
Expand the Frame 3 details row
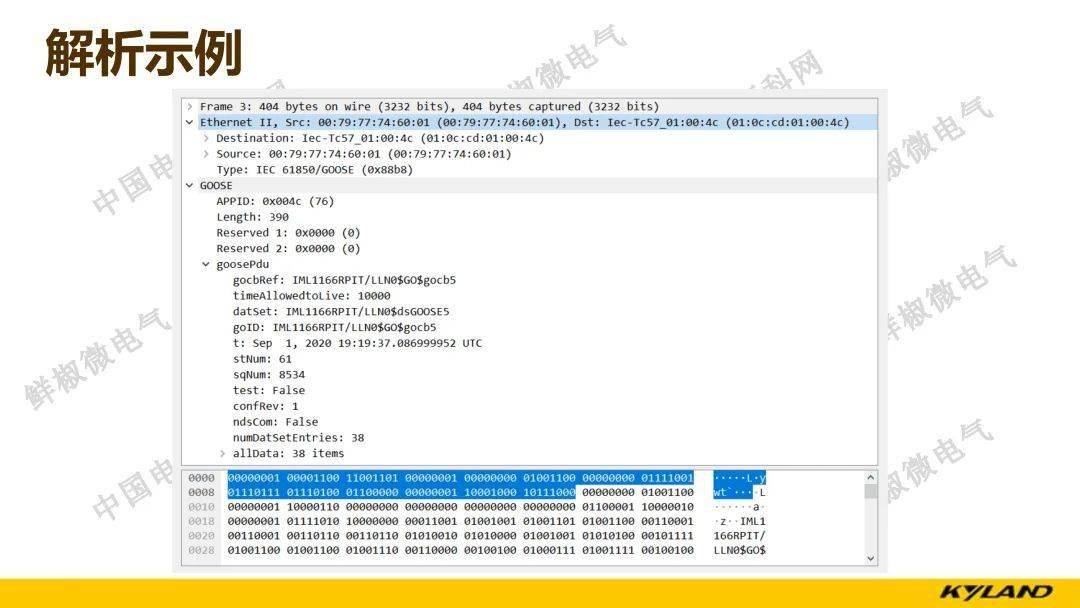coord(190,106)
